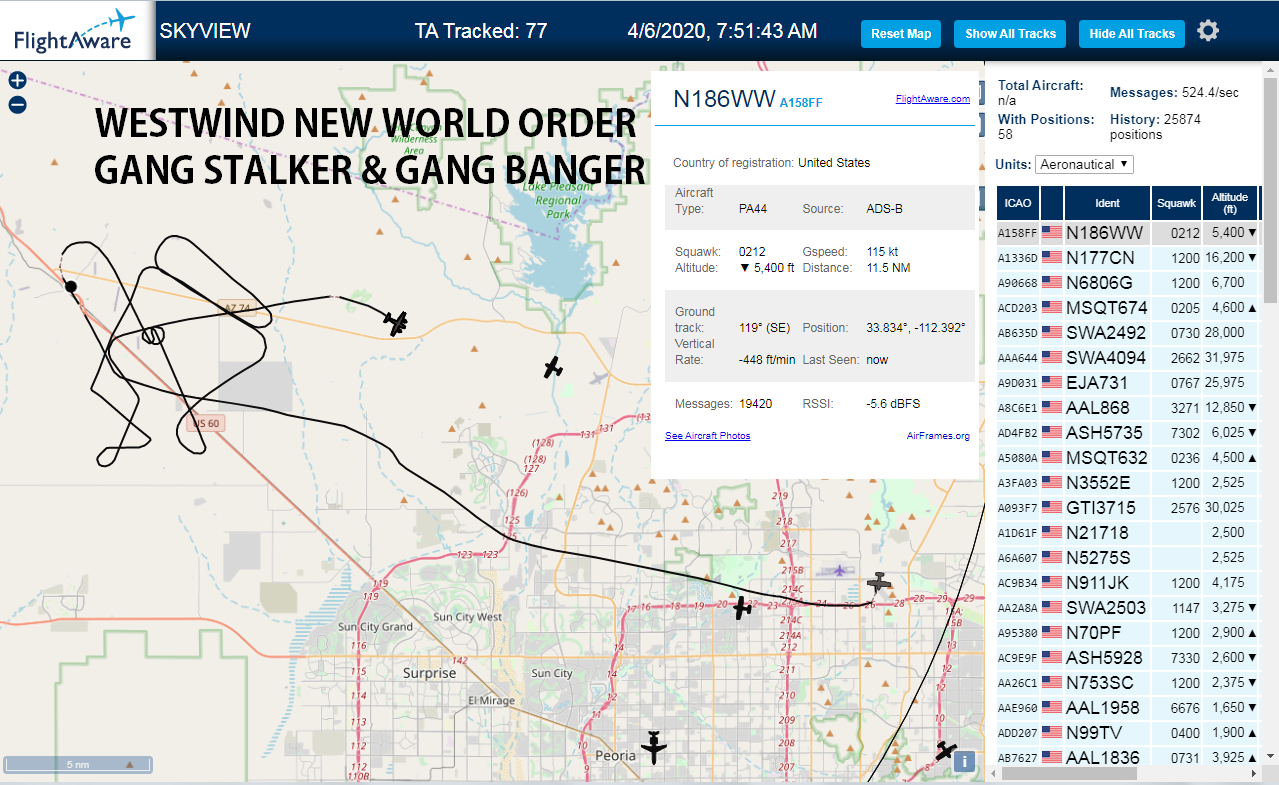Zoom out the map with minus button
This screenshot has height=785, width=1279.
pos(17,105)
